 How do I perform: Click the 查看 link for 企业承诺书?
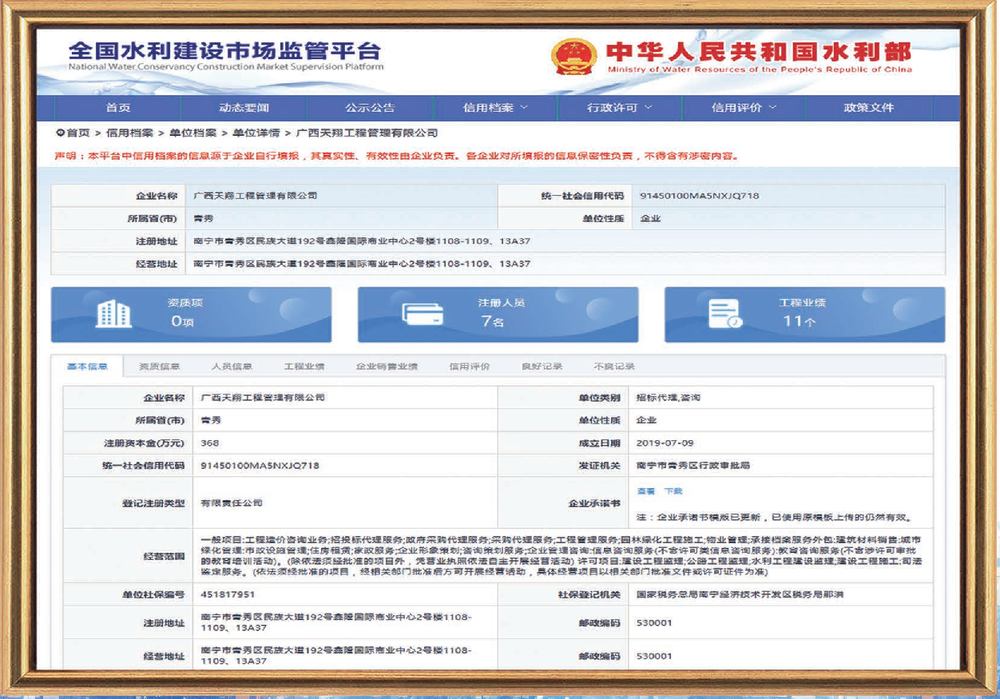tap(645, 491)
